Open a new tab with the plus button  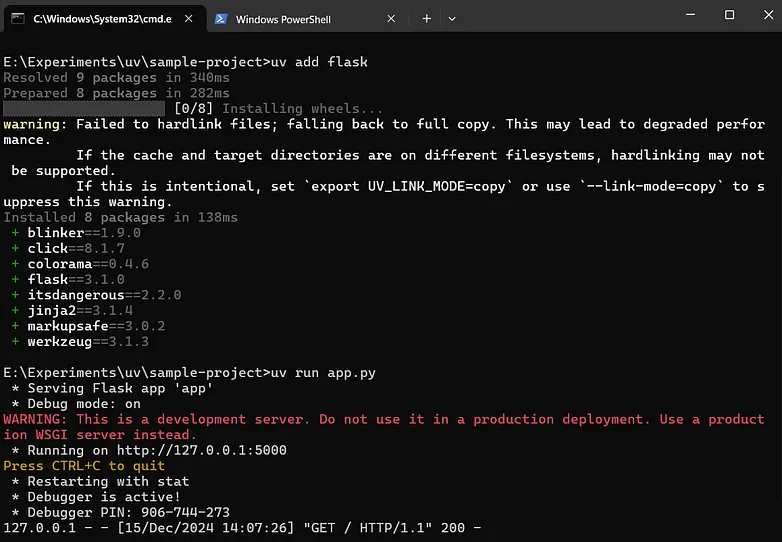tap(426, 19)
